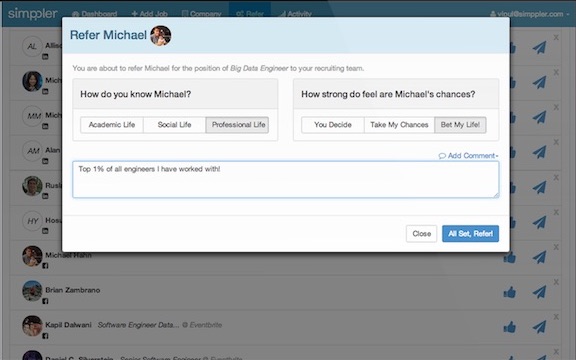Send referral for Michael Hahn
The image size is (576, 360).
coord(539,257)
